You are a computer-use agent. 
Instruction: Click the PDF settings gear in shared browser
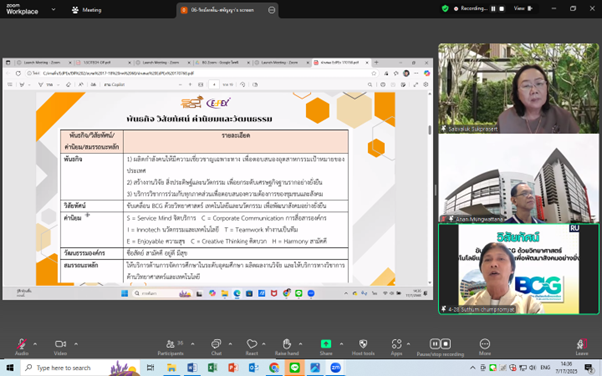[425, 84]
